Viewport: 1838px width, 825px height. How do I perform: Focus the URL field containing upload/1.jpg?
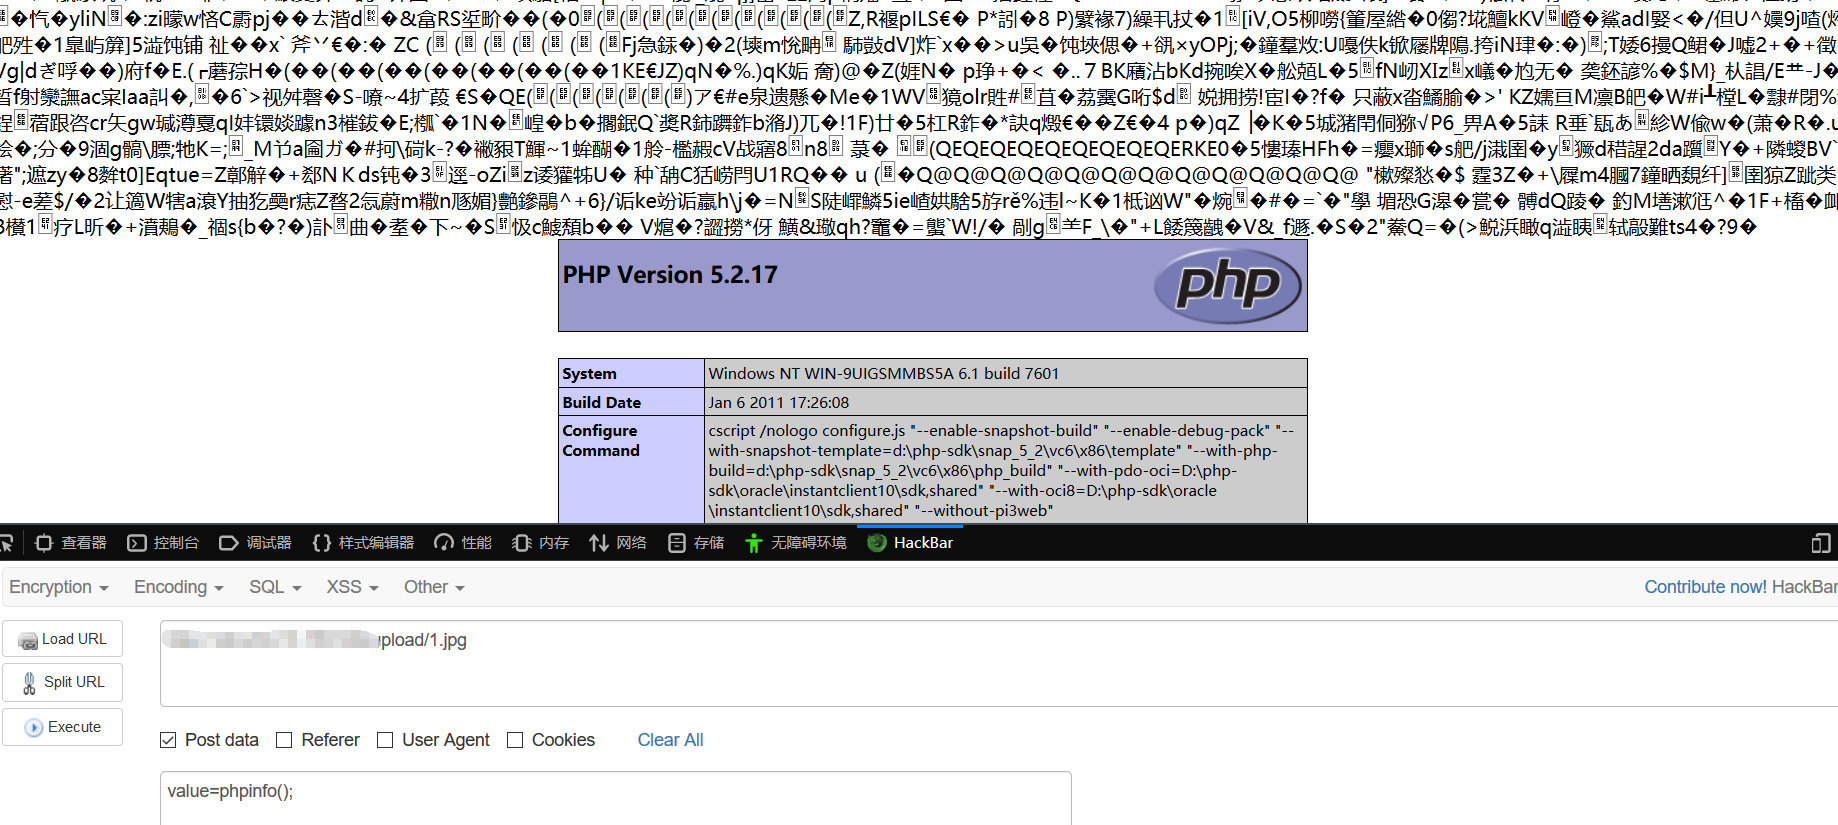coord(999,663)
